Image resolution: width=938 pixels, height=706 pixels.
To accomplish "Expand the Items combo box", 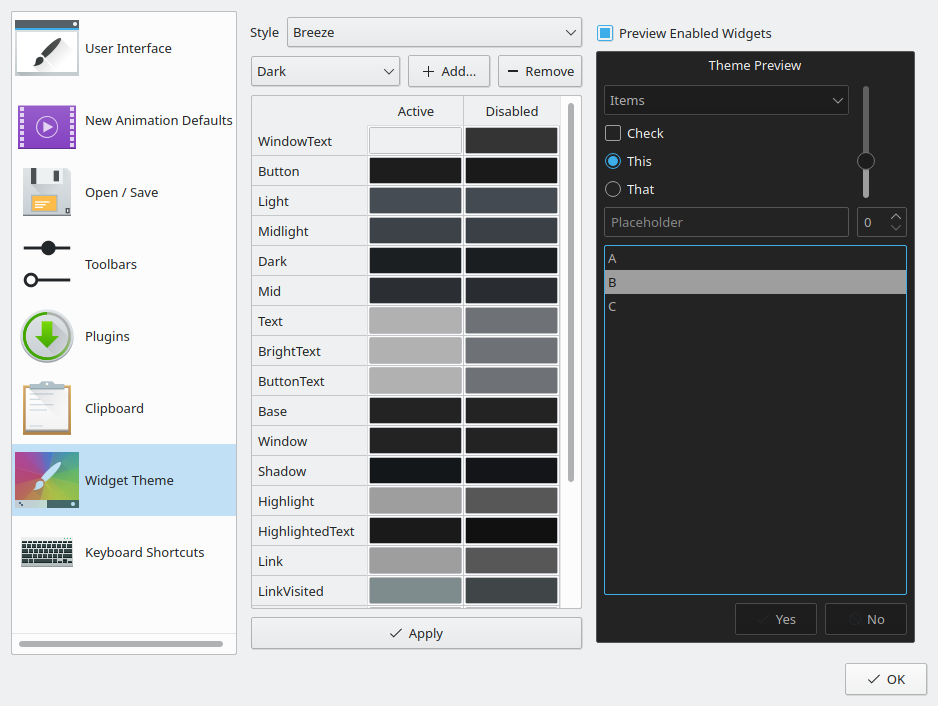I will point(726,100).
